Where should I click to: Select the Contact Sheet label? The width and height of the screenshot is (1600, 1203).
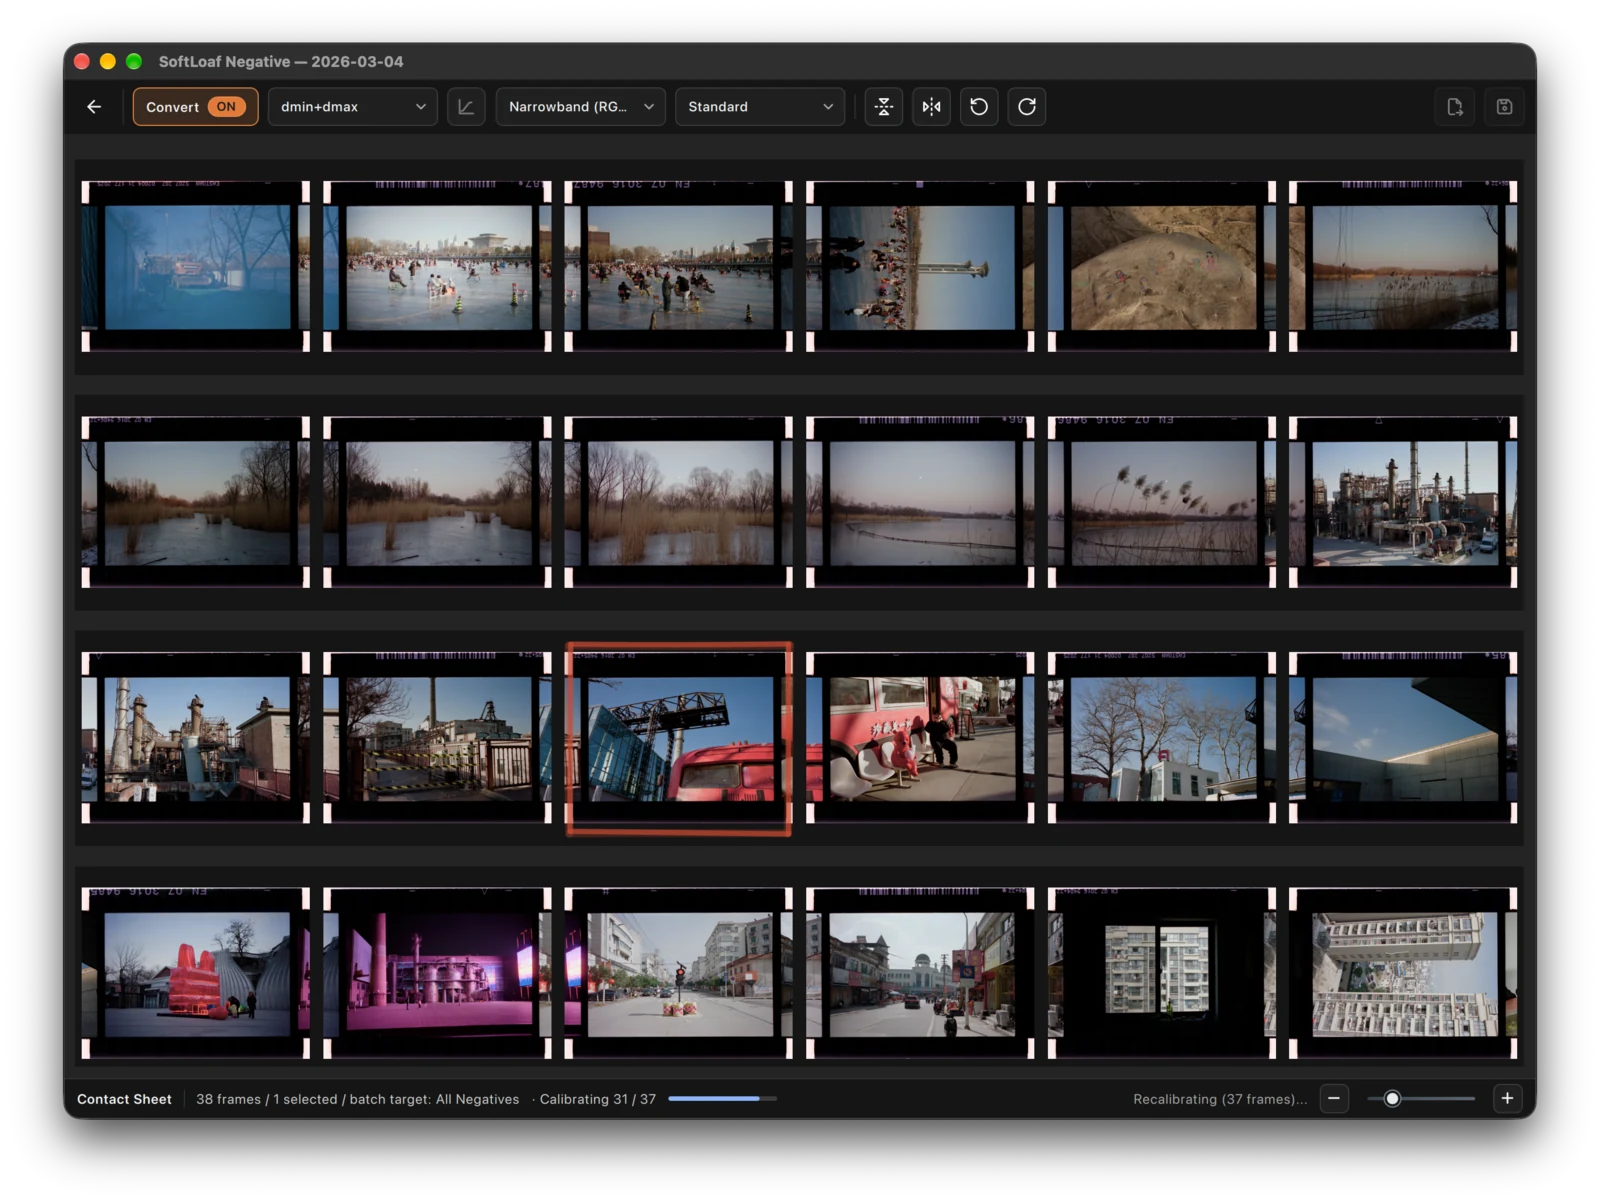124,1099
